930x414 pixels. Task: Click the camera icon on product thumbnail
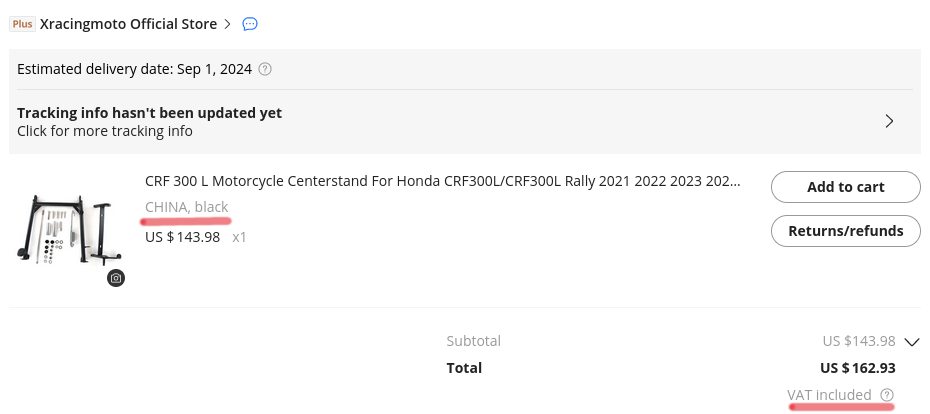[116, 278]
